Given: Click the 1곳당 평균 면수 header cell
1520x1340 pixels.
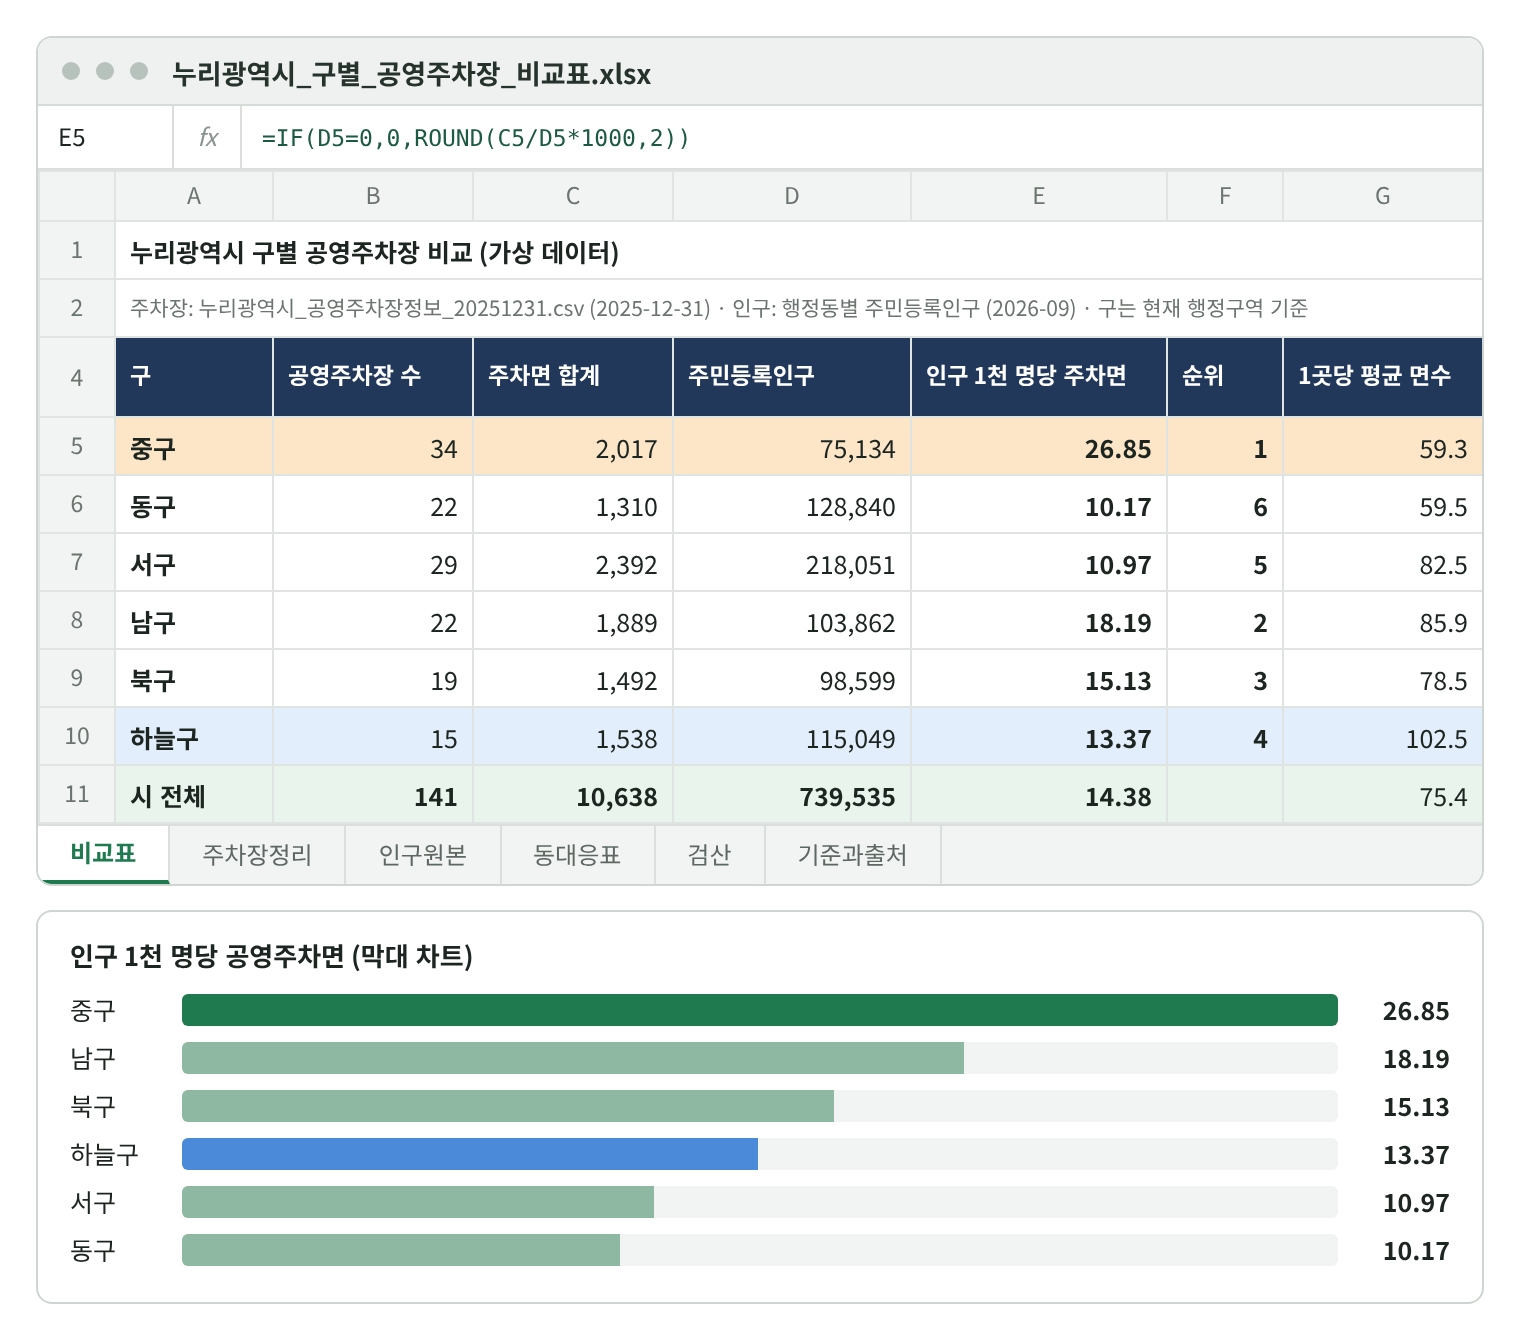Looking at the screenshot, I should click(1383, 376).
